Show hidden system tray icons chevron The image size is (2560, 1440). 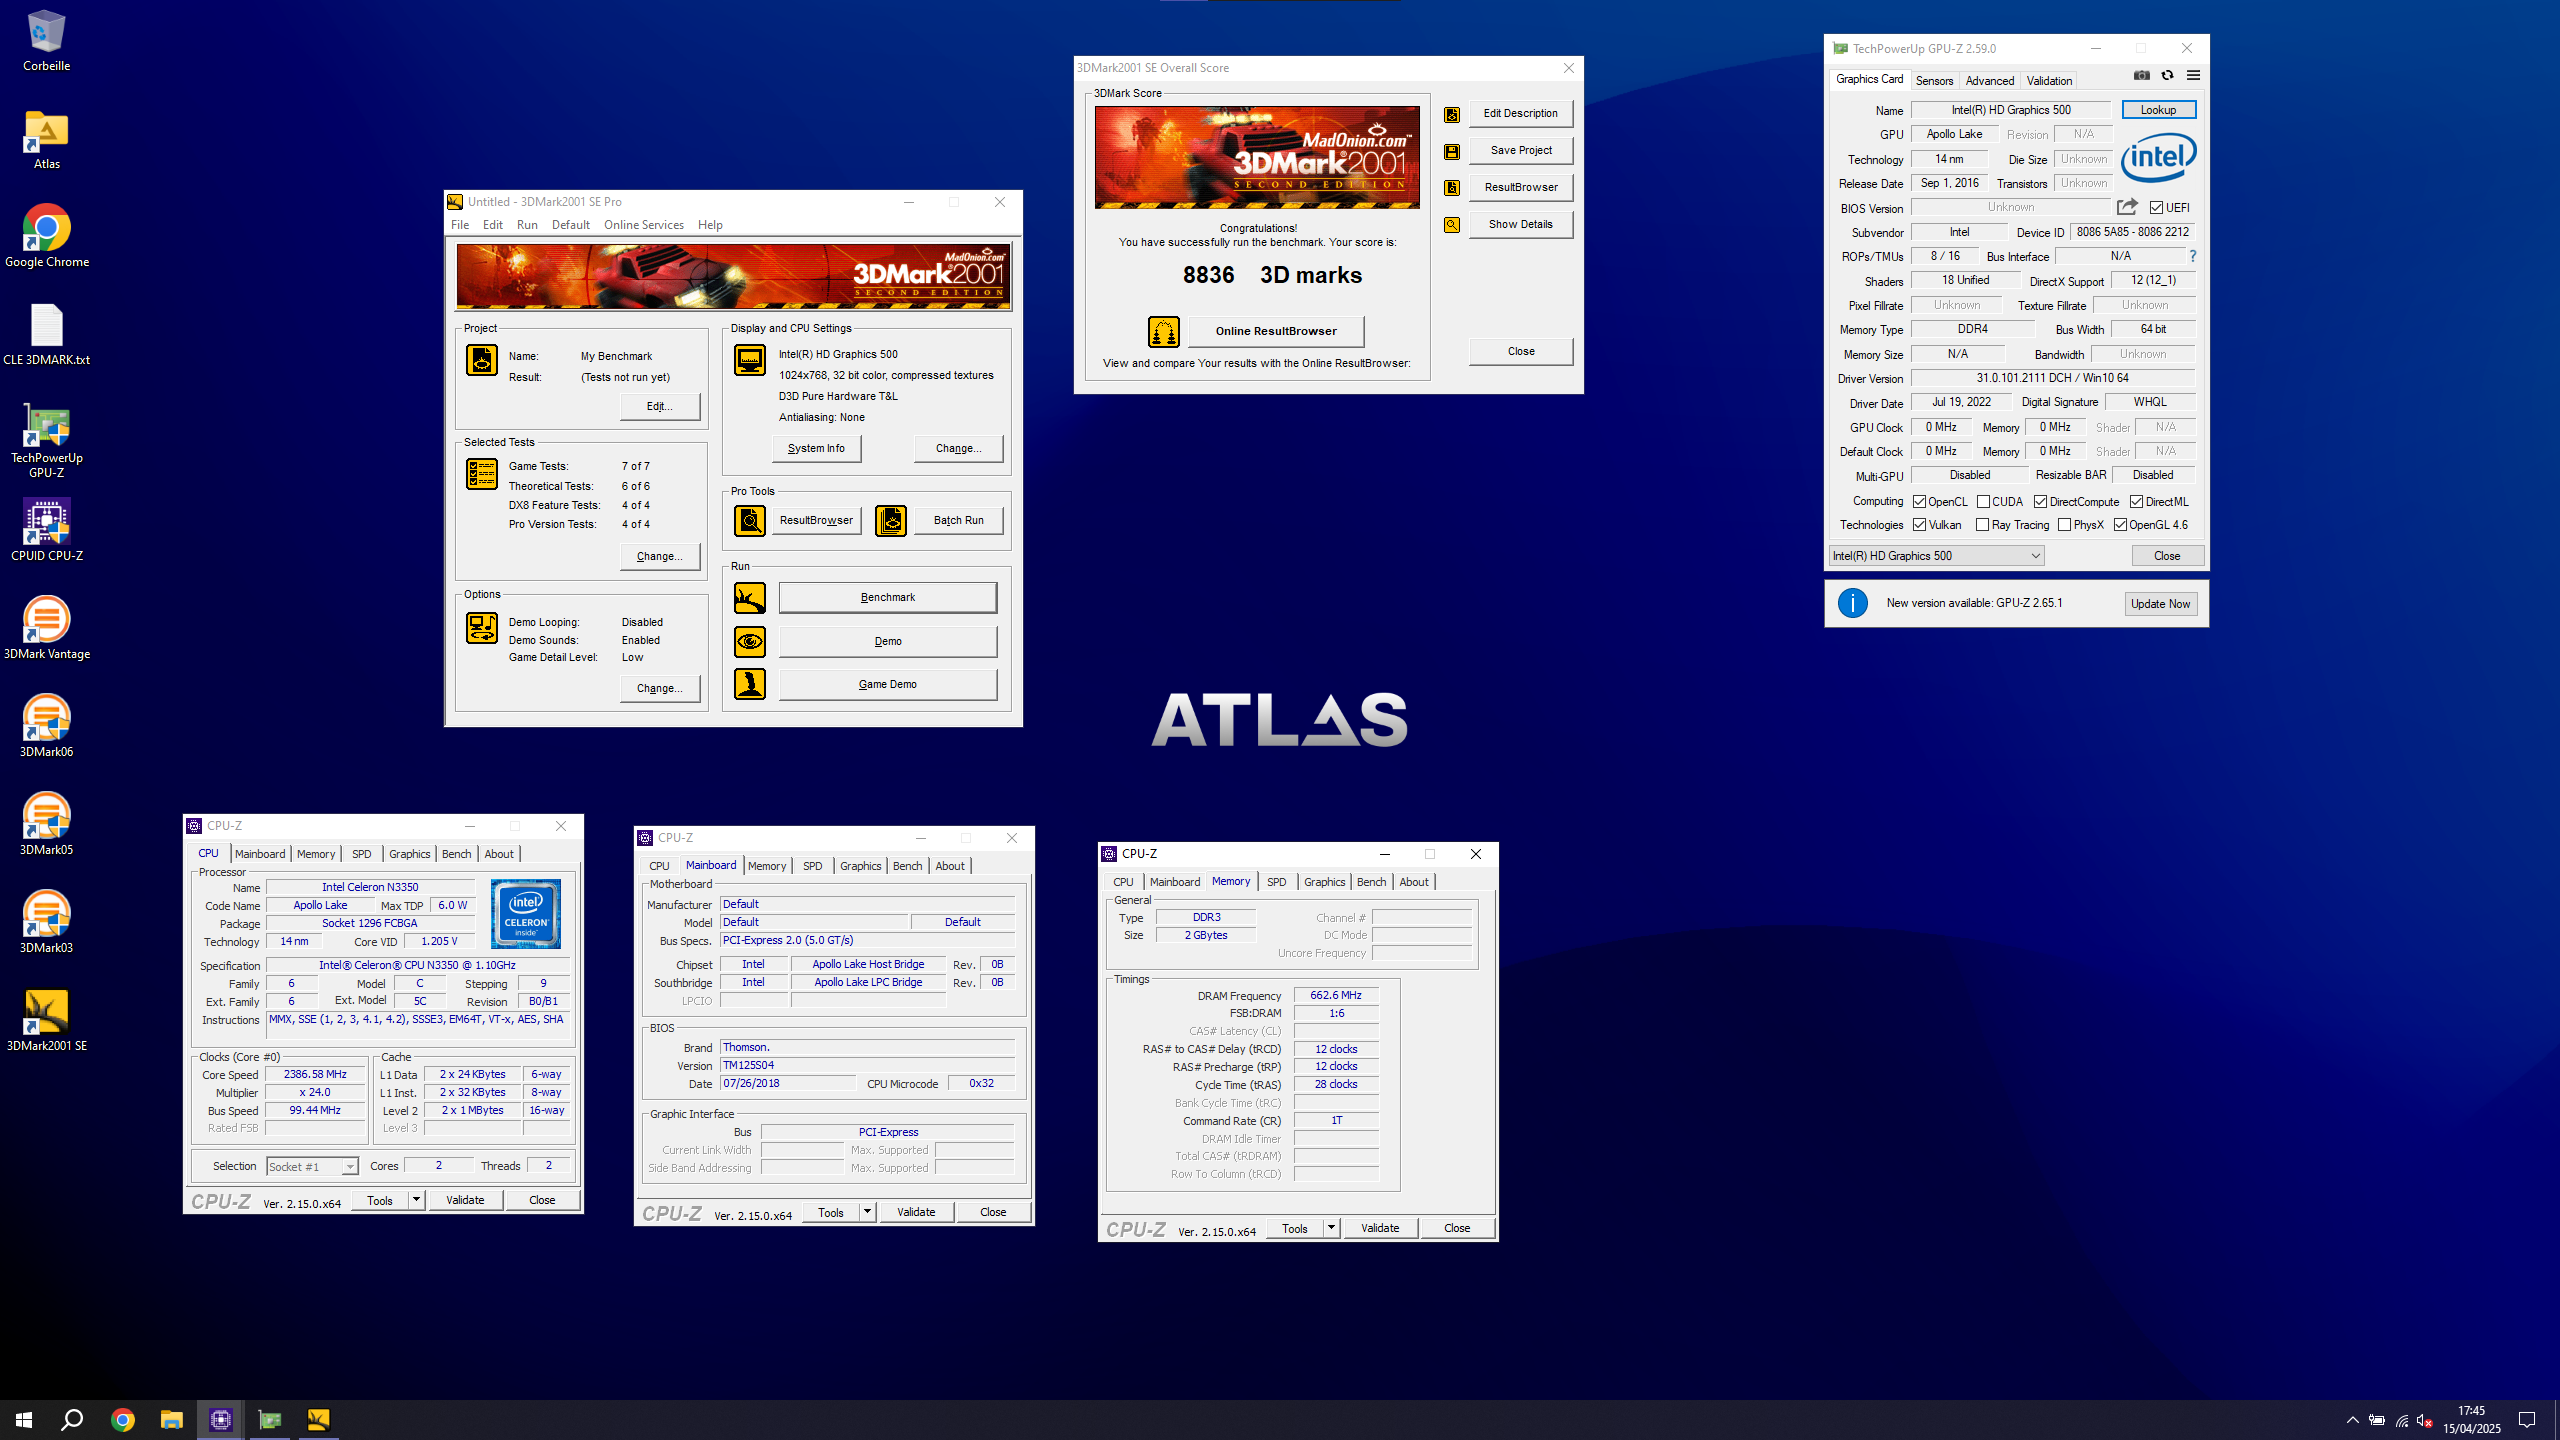coord(2352,1420)
